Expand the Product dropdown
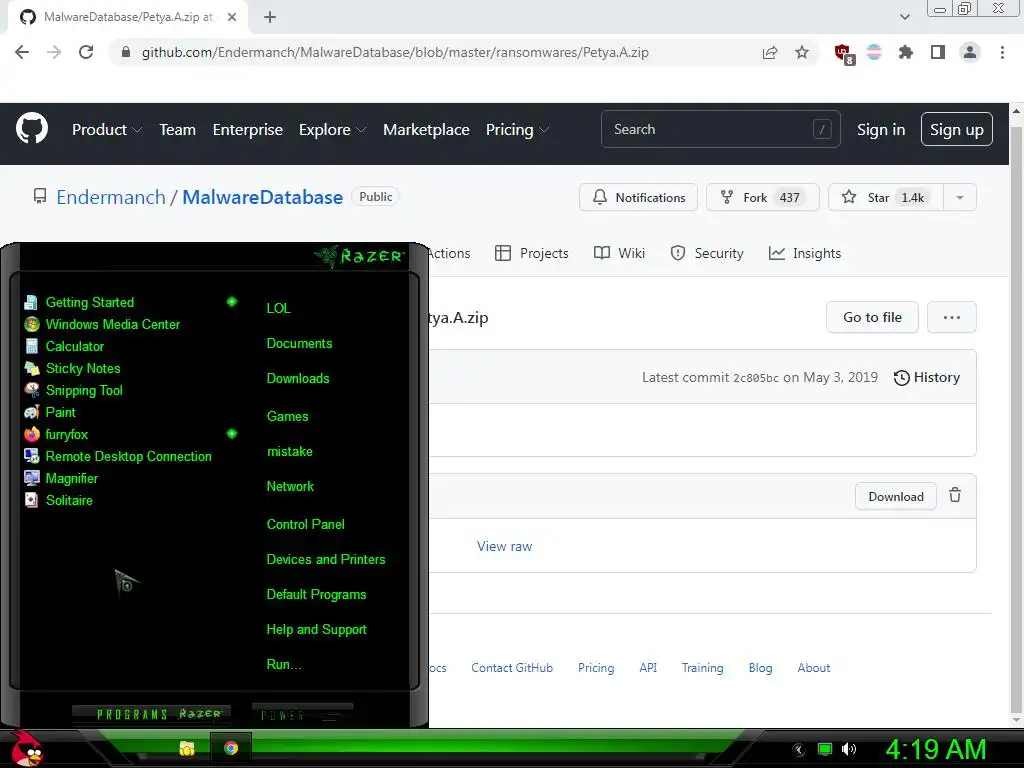The width and height of the screenshot is (1024, 768). point(107,129)
